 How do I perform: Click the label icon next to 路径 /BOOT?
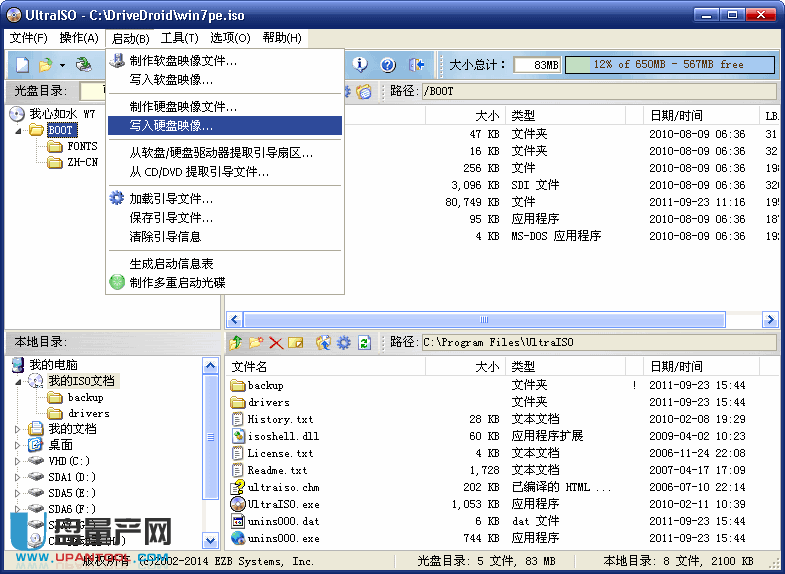coord(364,92)
